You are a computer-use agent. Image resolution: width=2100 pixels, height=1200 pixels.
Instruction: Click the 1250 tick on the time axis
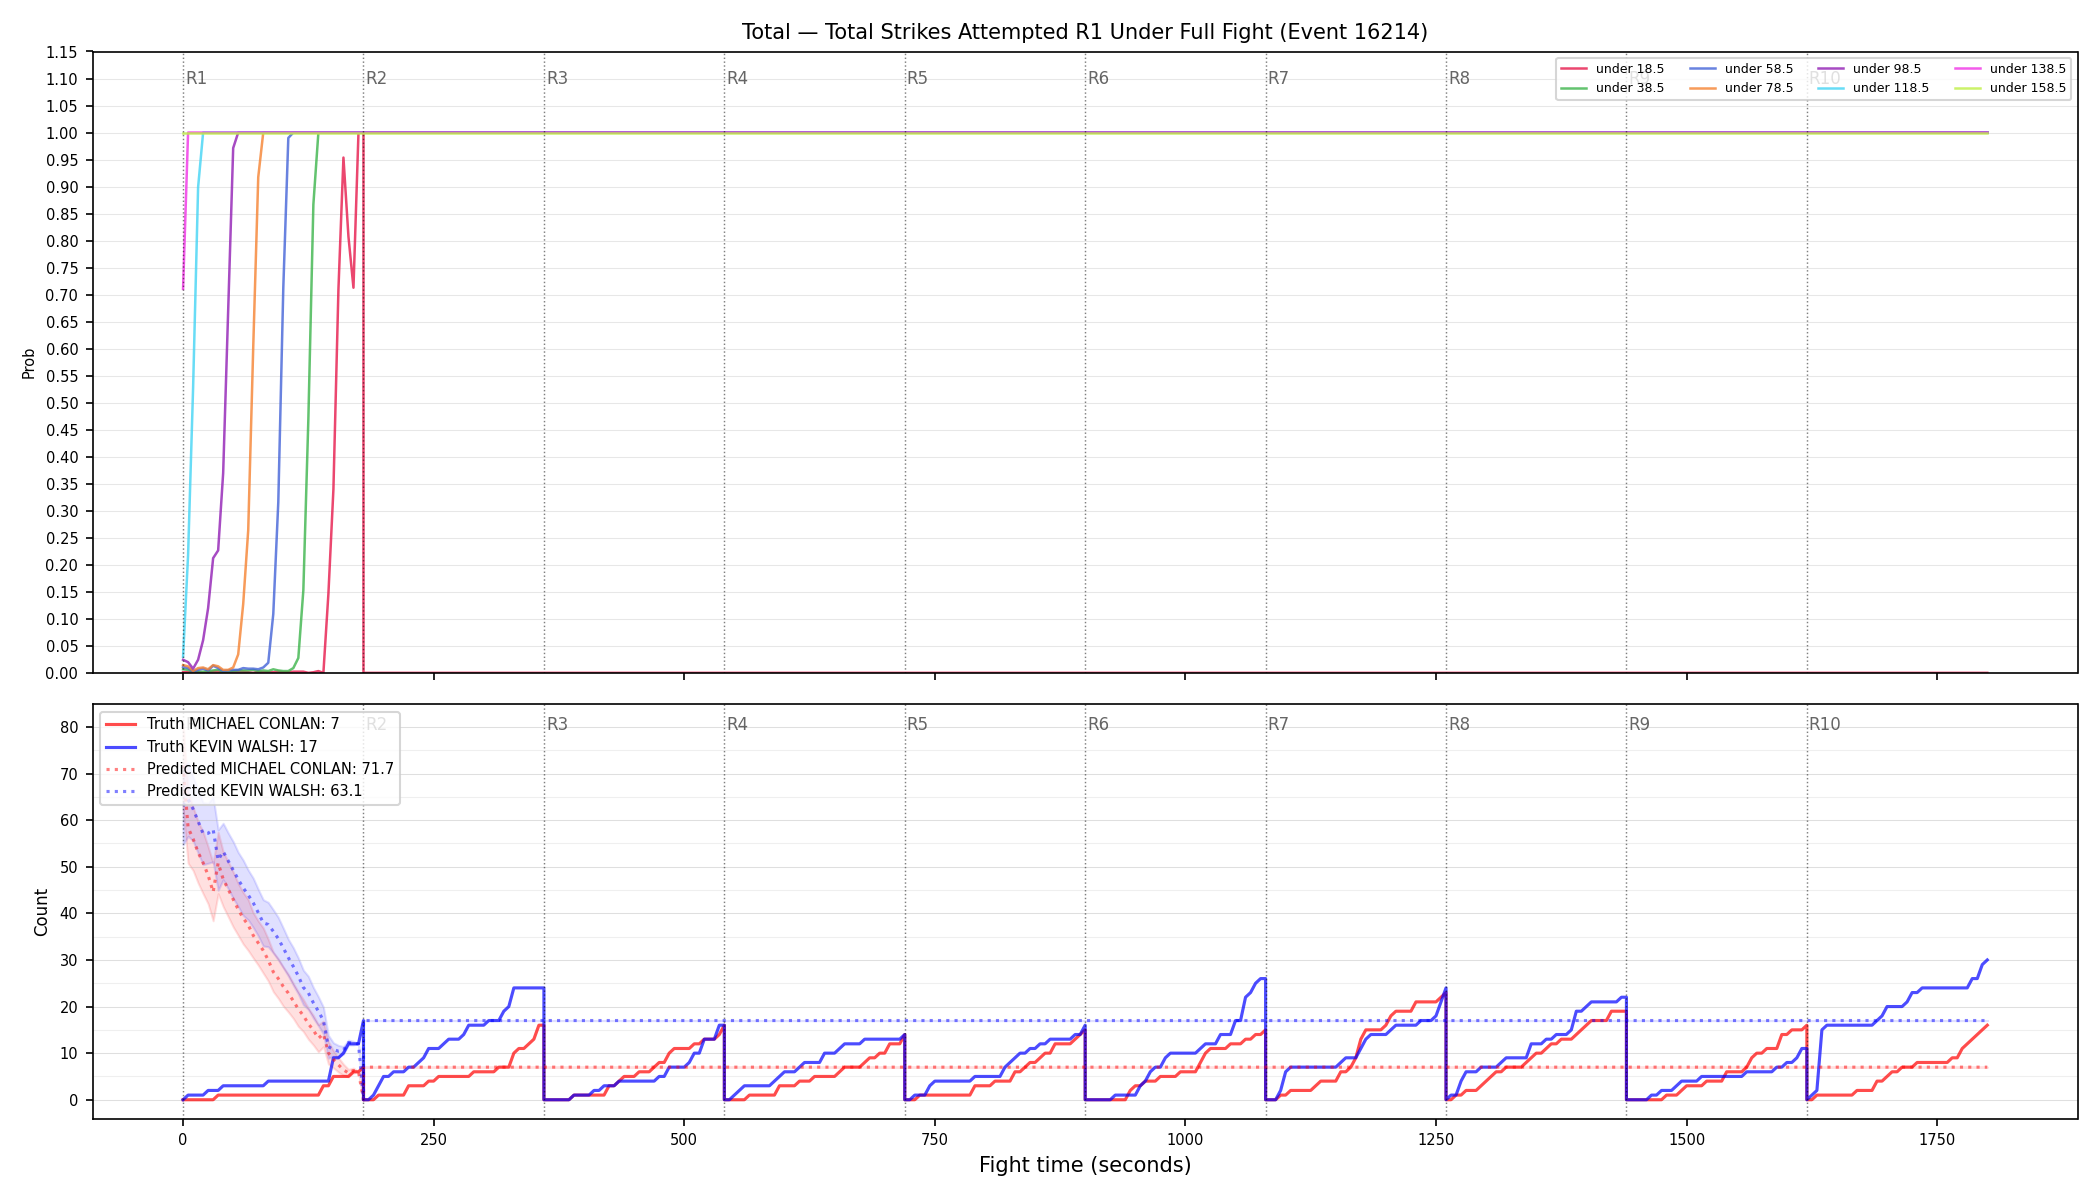1436,1139
